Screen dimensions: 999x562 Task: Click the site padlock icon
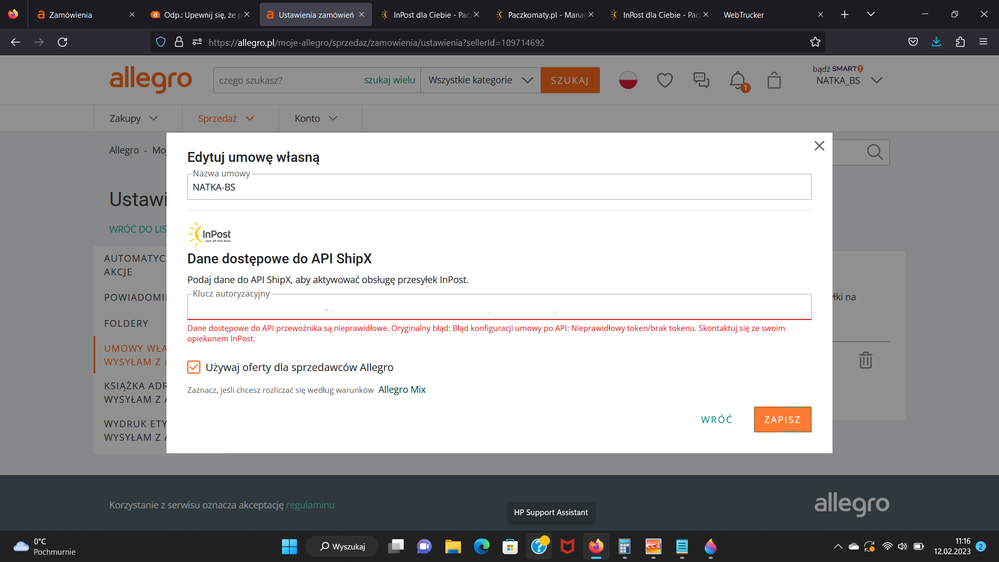[179, 42]
